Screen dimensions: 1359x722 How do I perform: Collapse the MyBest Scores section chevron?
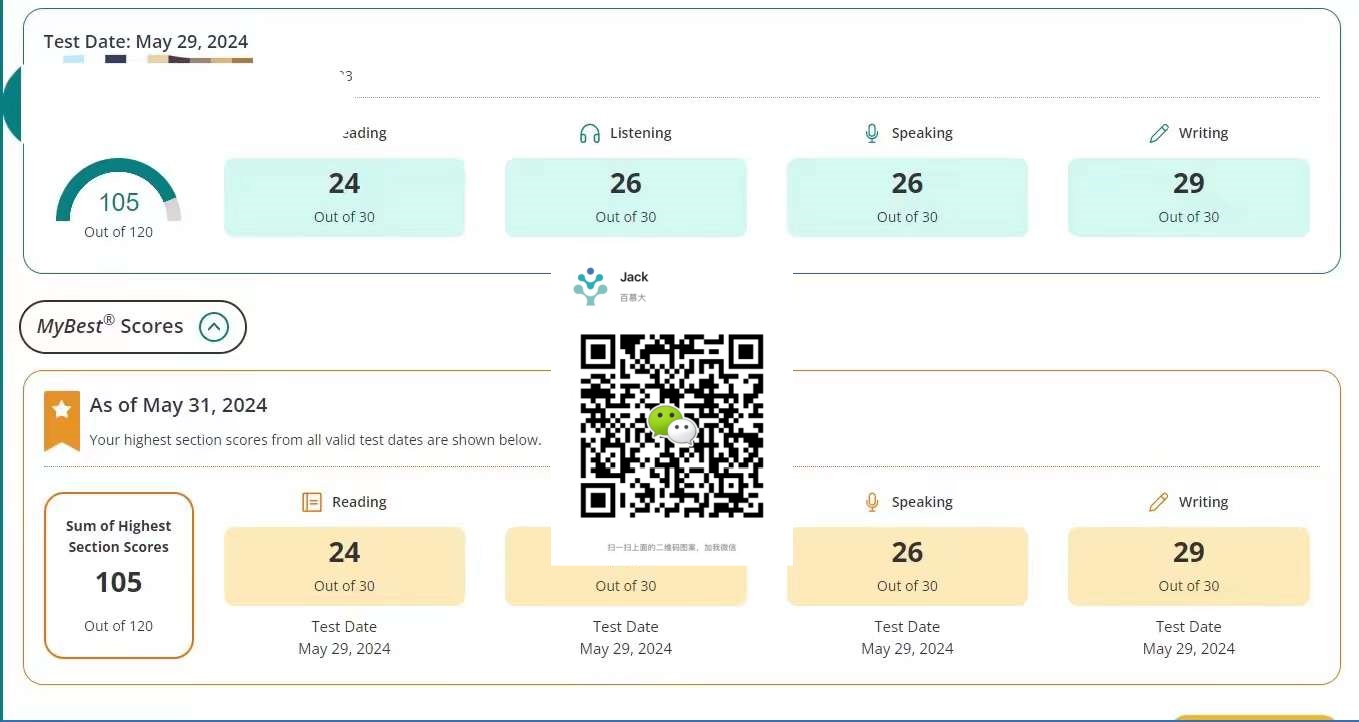[214, 327]
